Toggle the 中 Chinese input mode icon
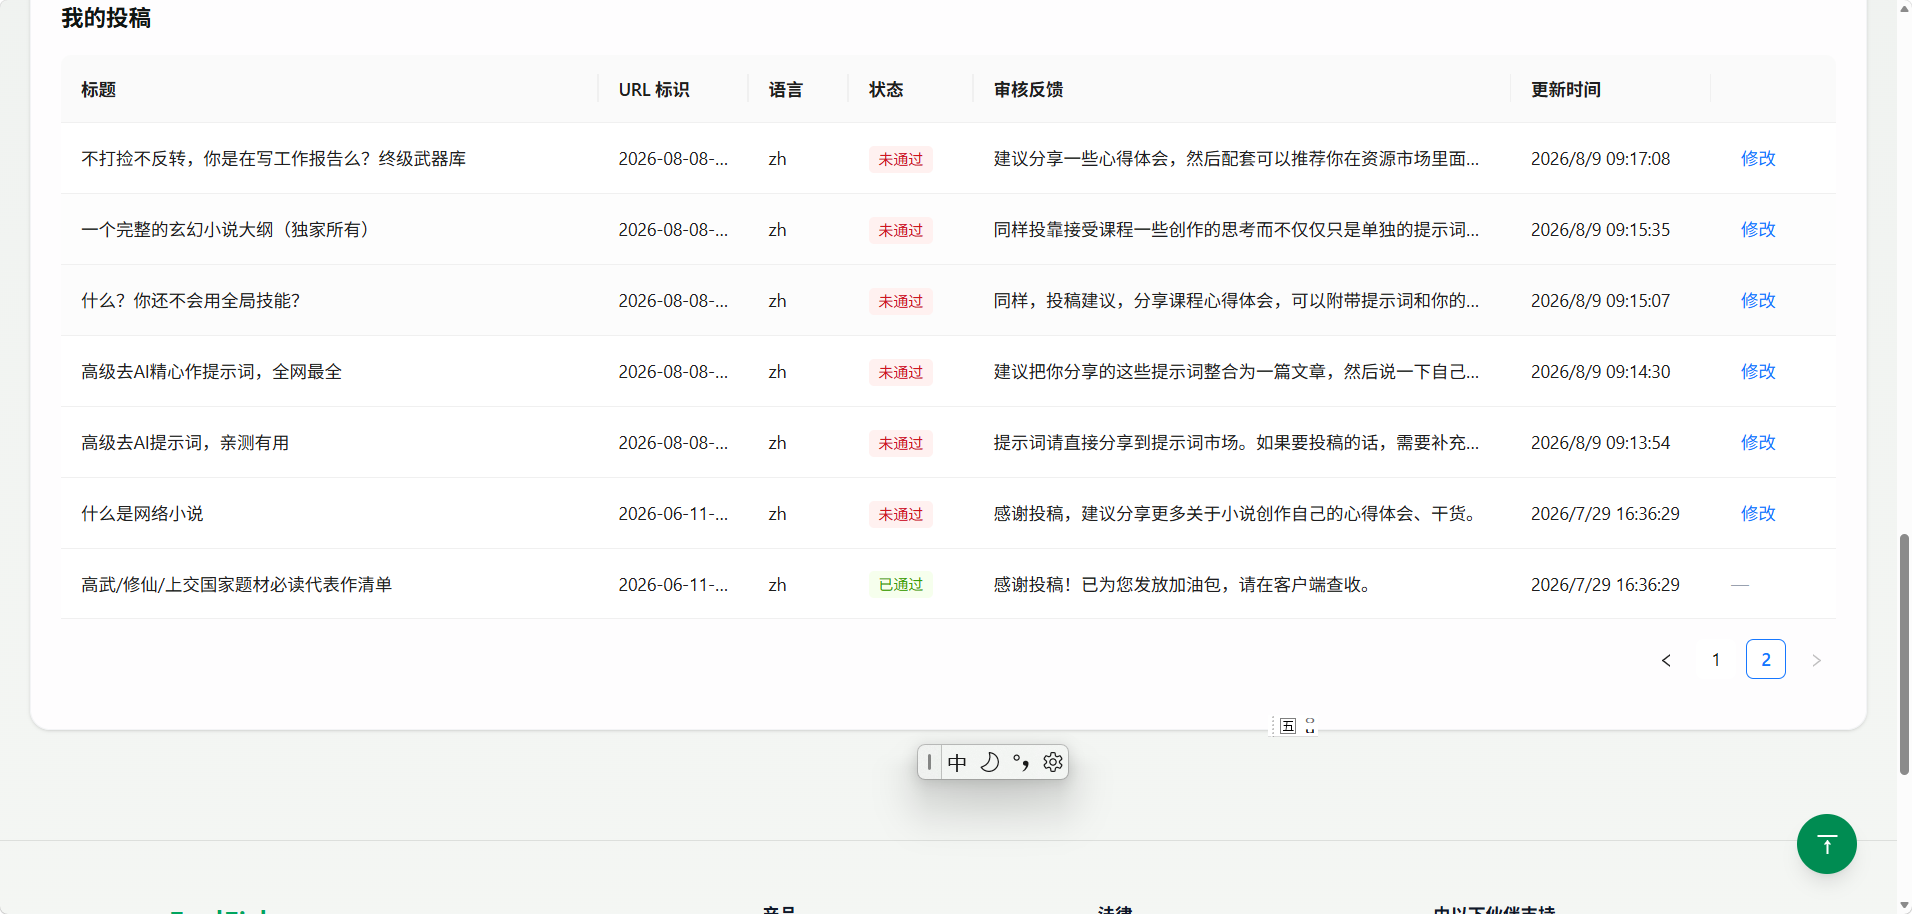1912x914 pixels. click(x=957, y=763)
